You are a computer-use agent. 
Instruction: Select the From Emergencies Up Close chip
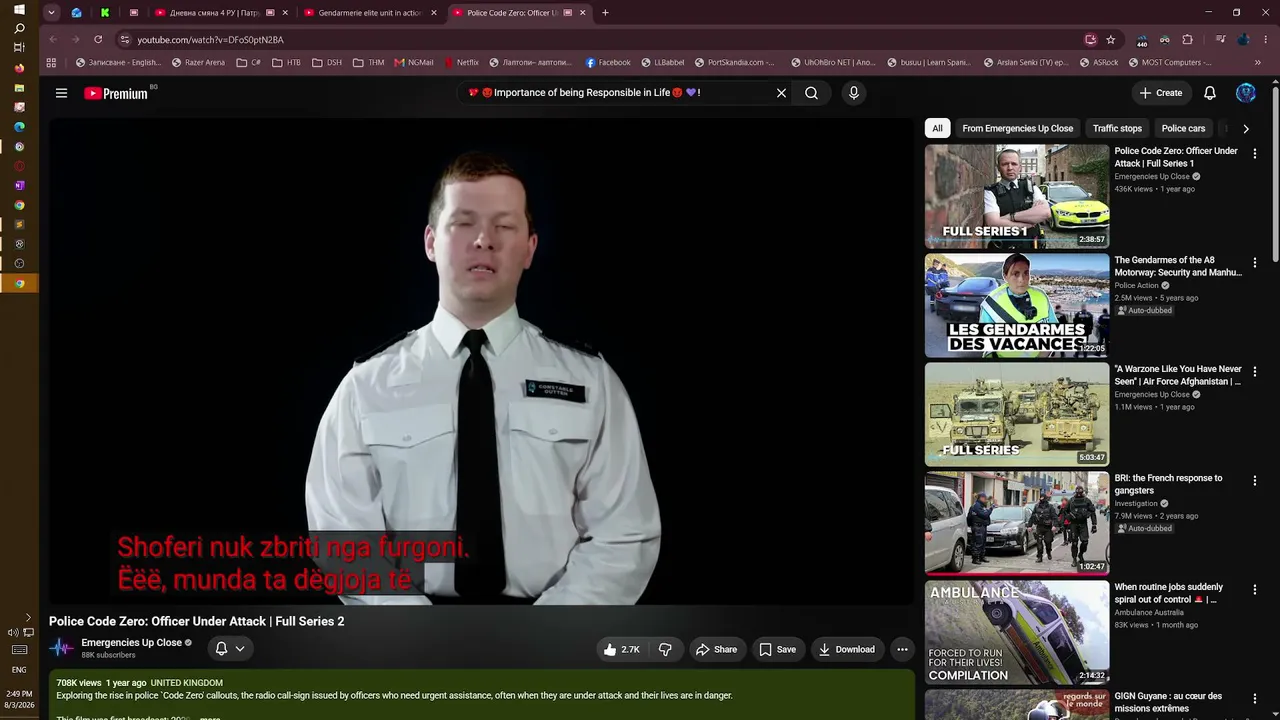click(1017, 128)
